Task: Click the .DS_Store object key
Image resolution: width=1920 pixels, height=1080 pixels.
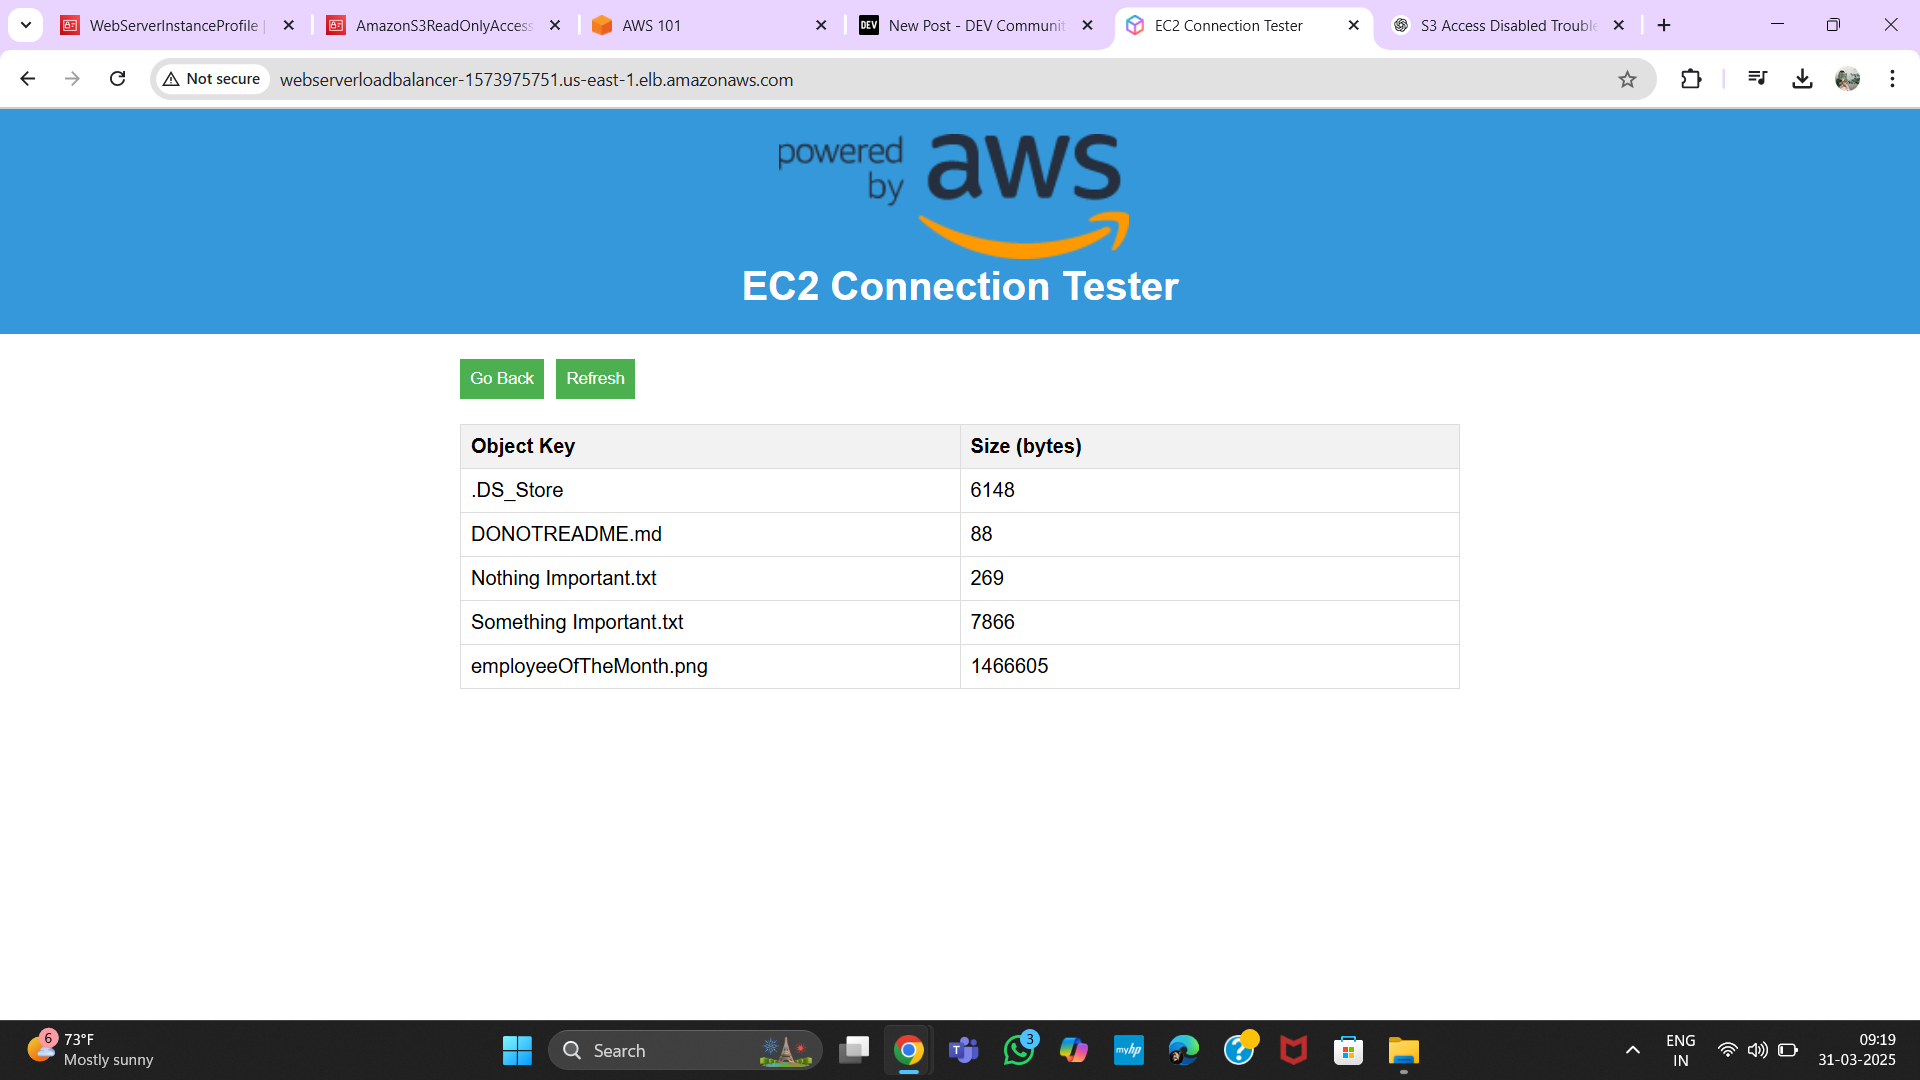Action: pos(517,490)
